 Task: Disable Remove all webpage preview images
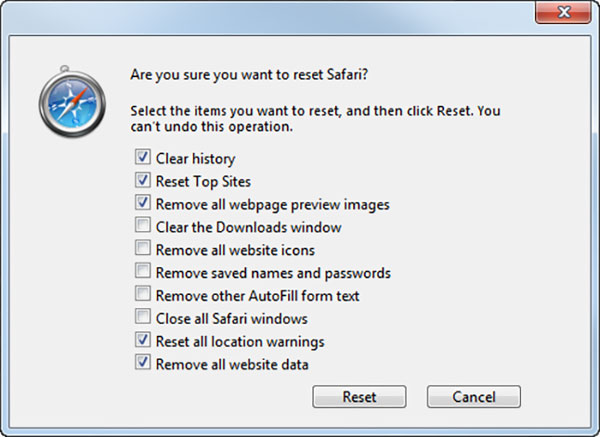click(x=142, y=204)
